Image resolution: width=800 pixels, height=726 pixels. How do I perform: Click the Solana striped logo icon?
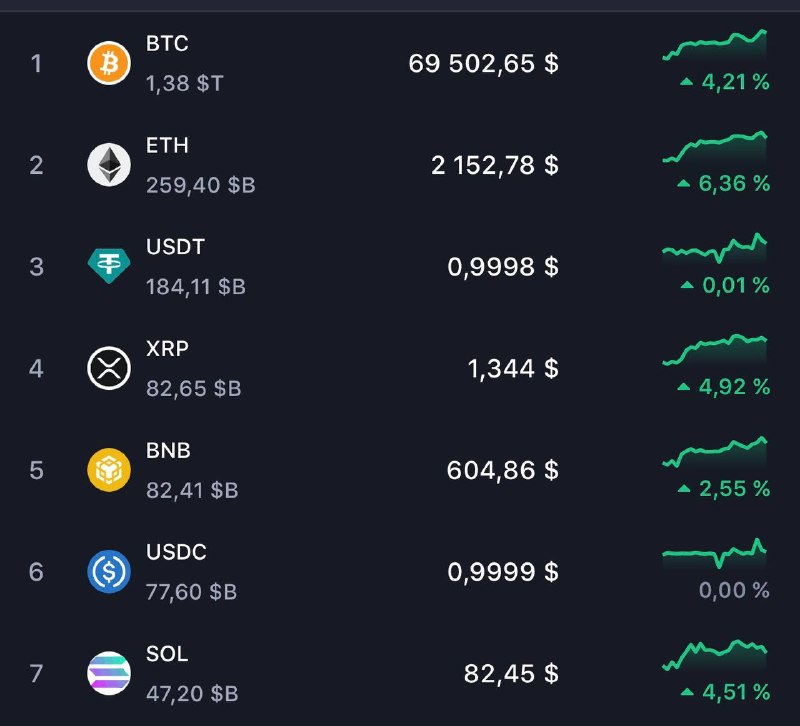(x=109, y=673)
